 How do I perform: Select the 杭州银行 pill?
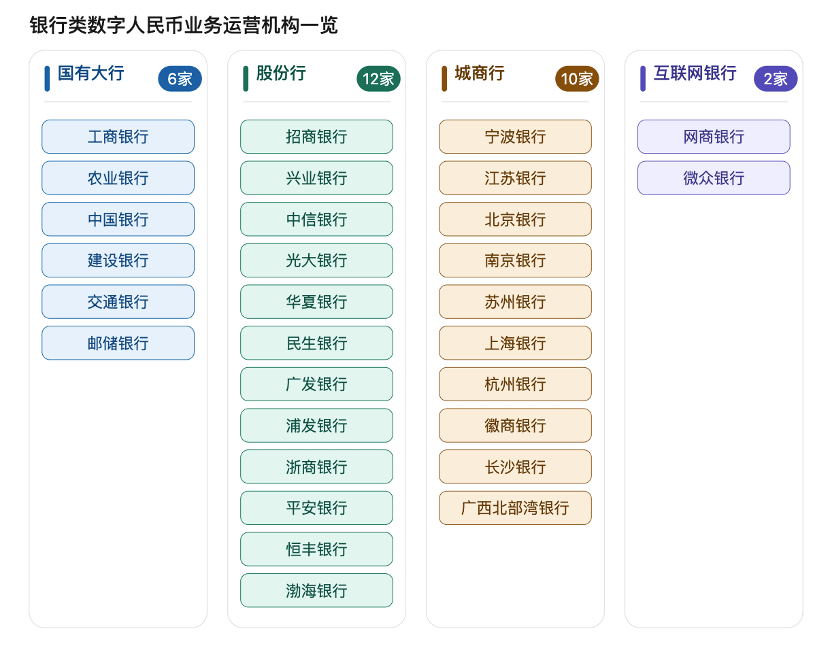click(x=515, y=384)
